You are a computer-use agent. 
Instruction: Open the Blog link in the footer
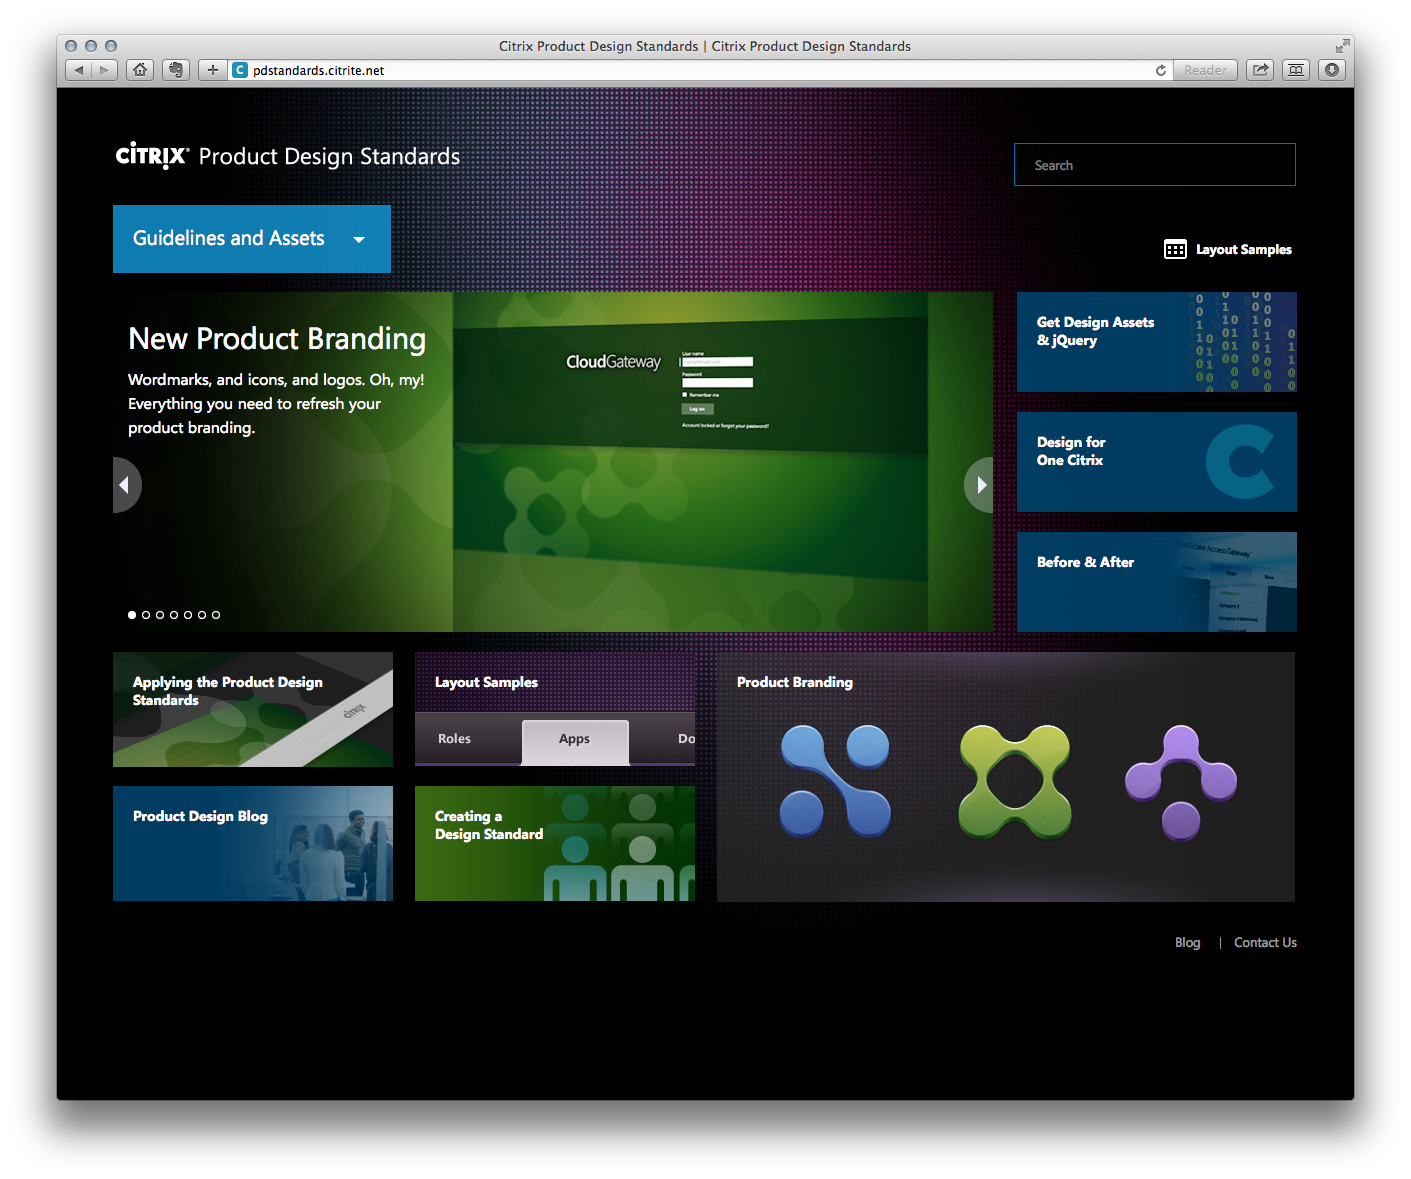coord(1187,942)
